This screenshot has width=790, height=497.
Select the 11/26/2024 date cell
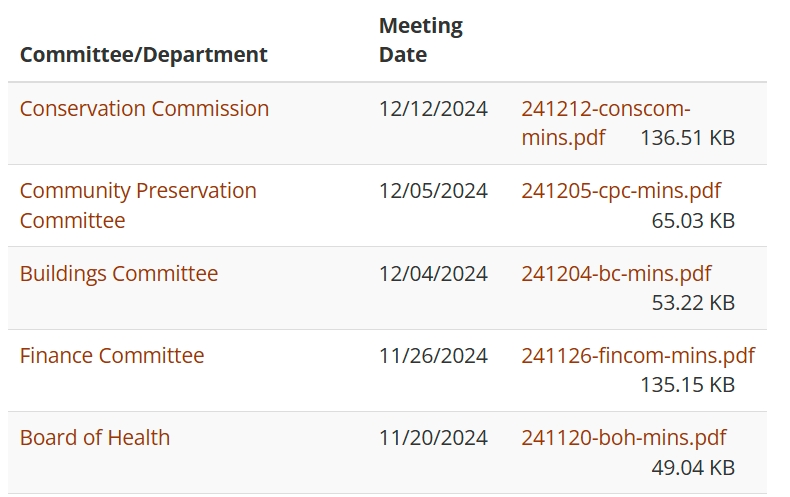click(x=433, y=356)
